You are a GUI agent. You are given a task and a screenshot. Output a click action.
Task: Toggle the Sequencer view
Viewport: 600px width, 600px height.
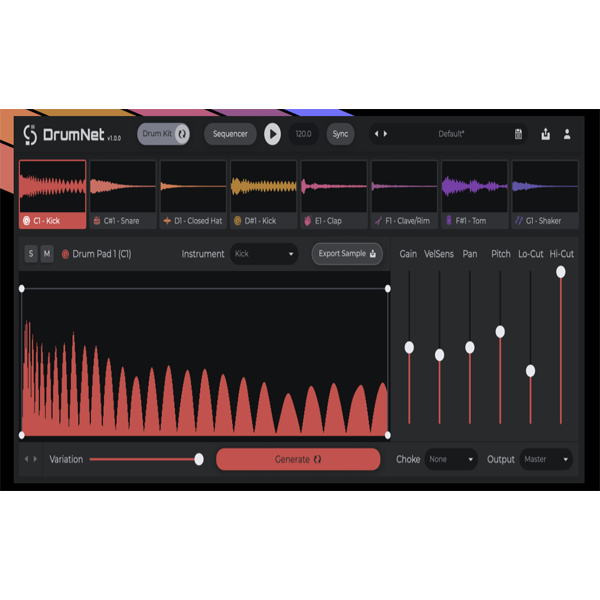pos(230,134)
